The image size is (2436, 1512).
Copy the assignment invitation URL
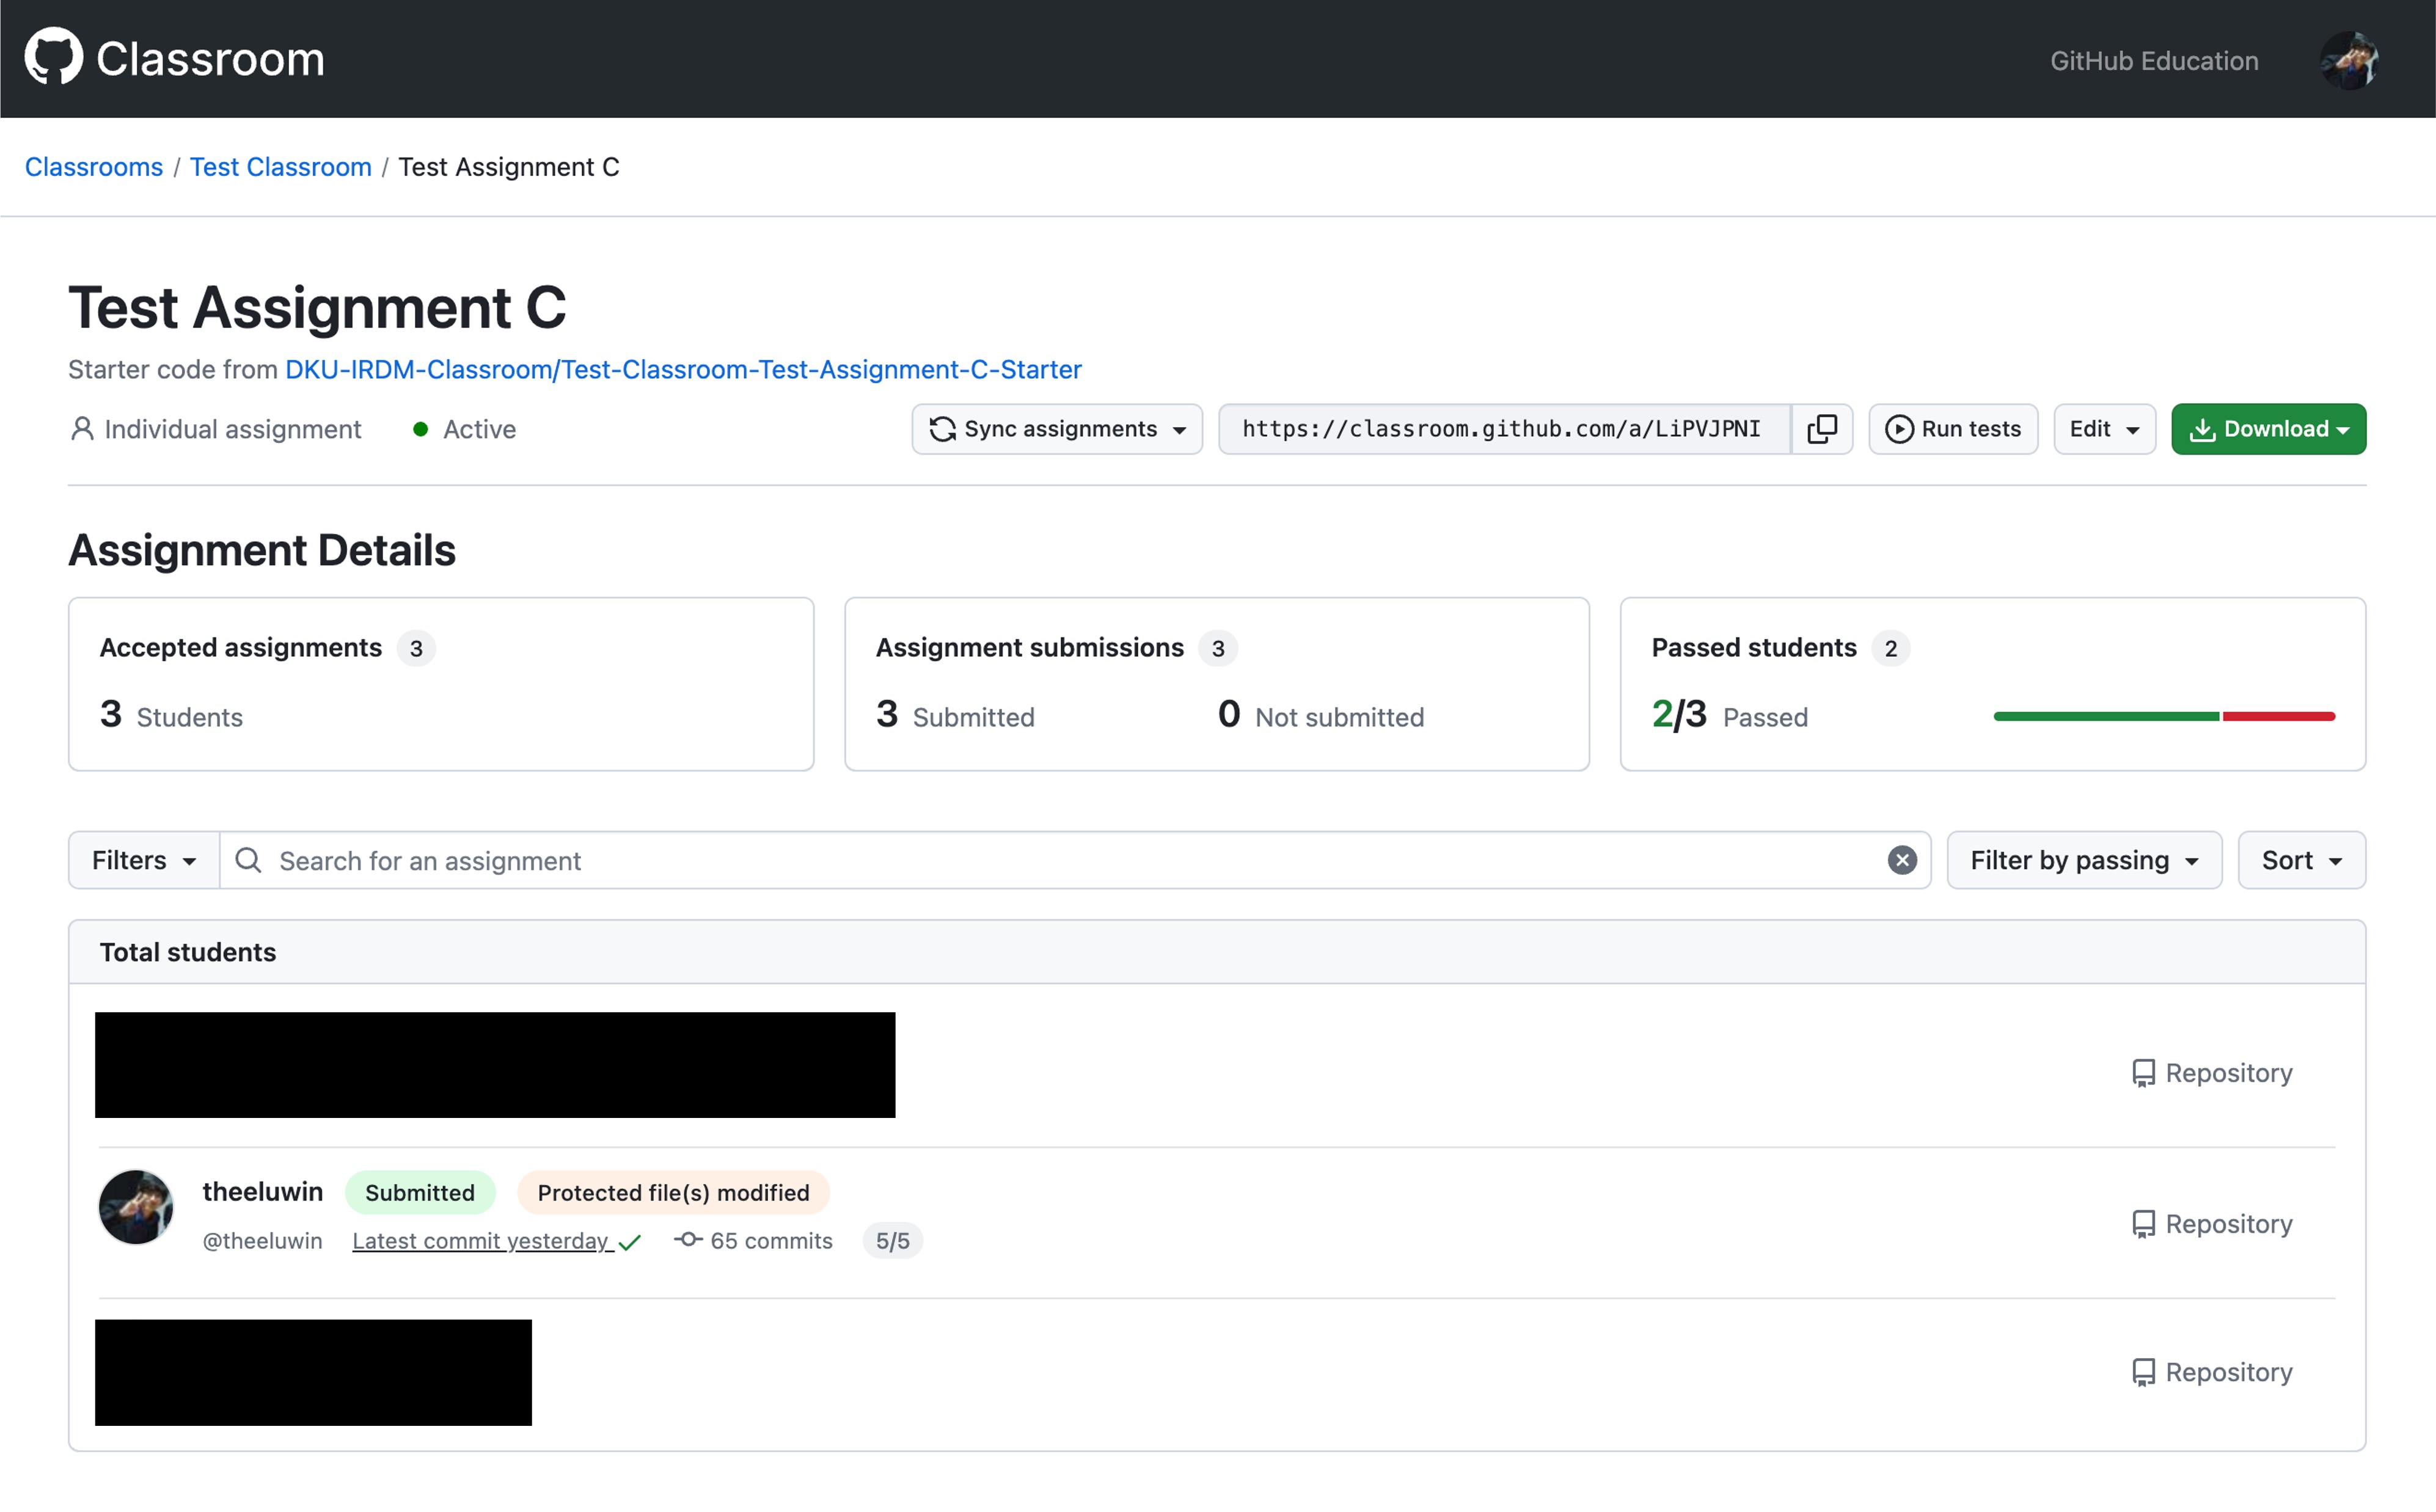tap(1821, 429)
